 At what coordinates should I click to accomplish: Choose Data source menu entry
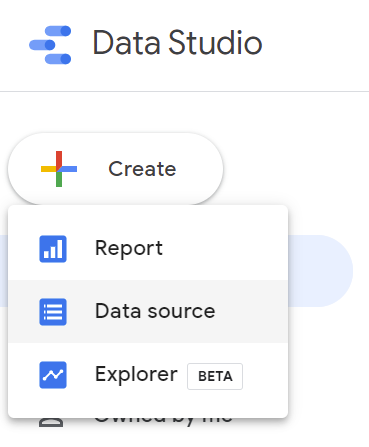[x=148, y=311]
